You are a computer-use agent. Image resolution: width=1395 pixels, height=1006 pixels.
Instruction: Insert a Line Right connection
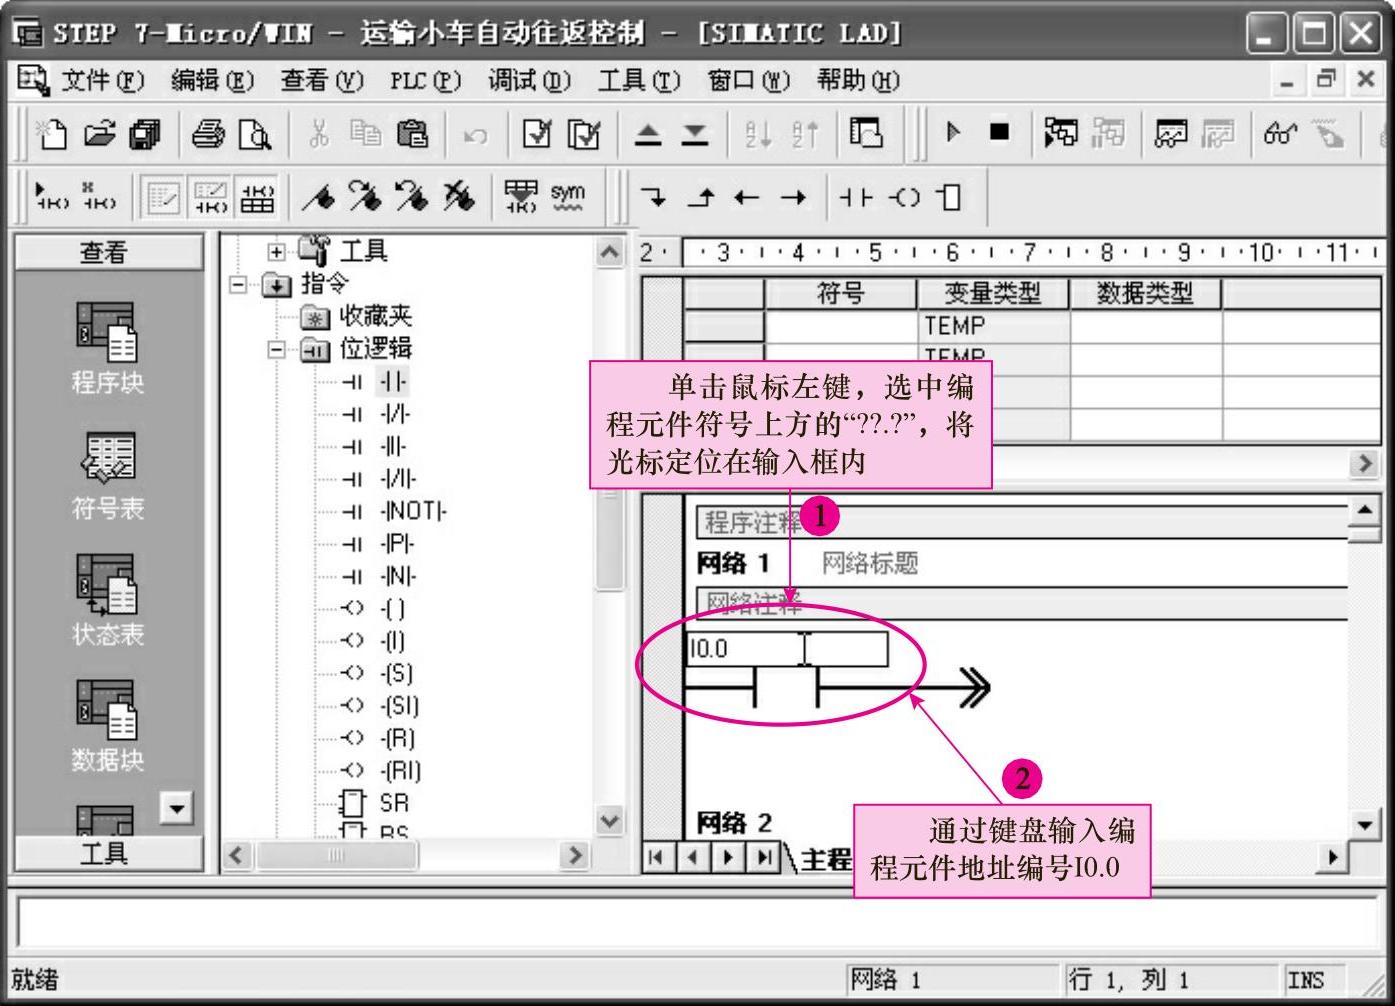click(793, 197)
